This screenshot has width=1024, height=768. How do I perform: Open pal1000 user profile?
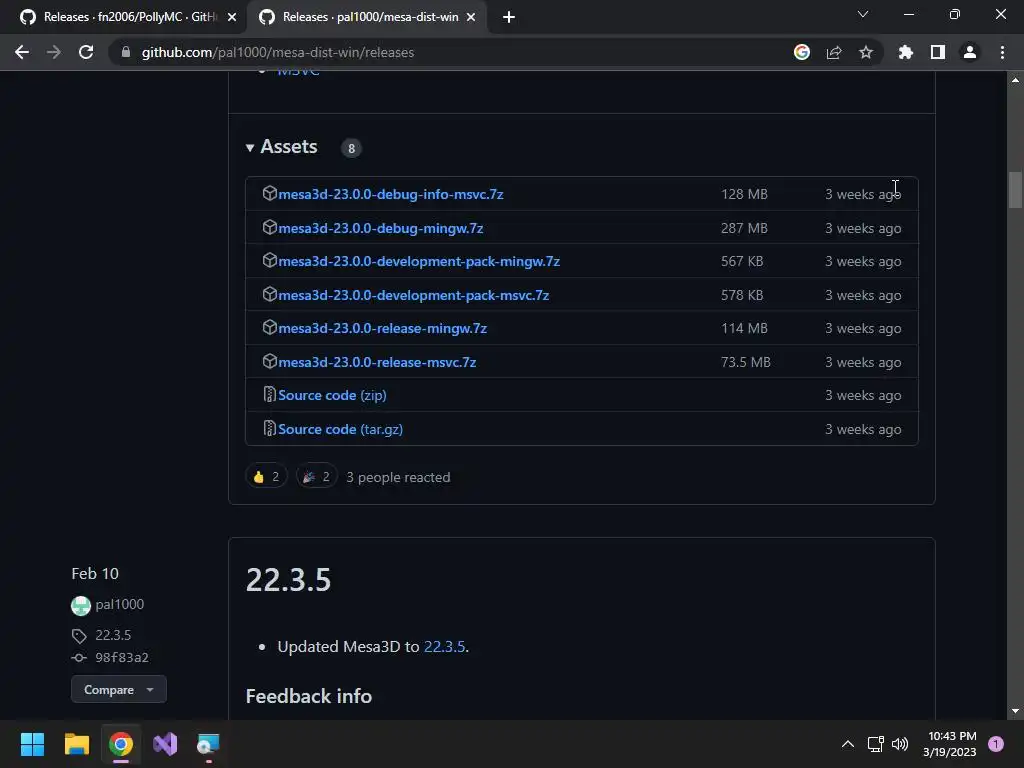coord(120,605)
